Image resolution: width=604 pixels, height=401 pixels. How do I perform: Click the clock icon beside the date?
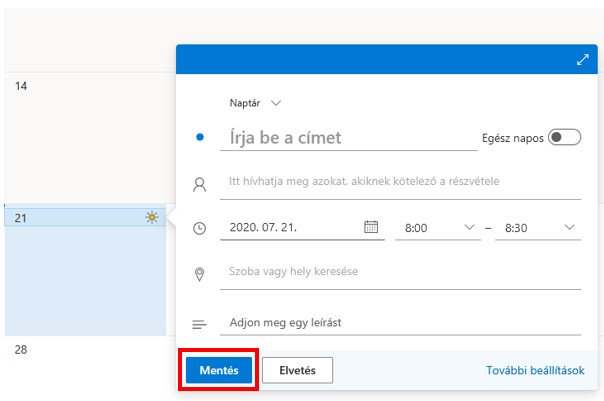coord(200,228)
